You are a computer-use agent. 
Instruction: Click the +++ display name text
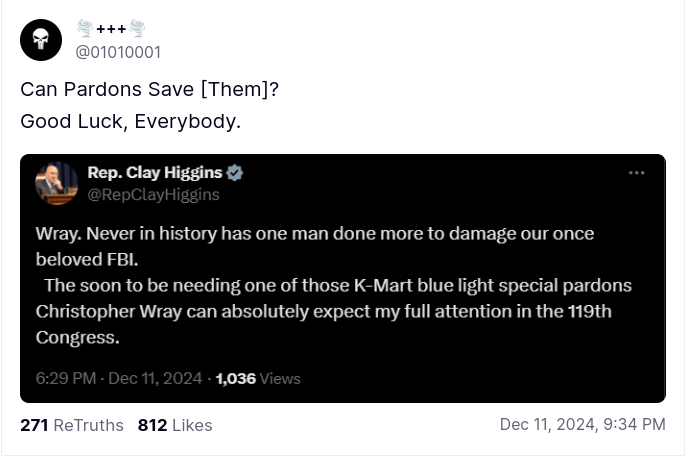coord(110,28)
